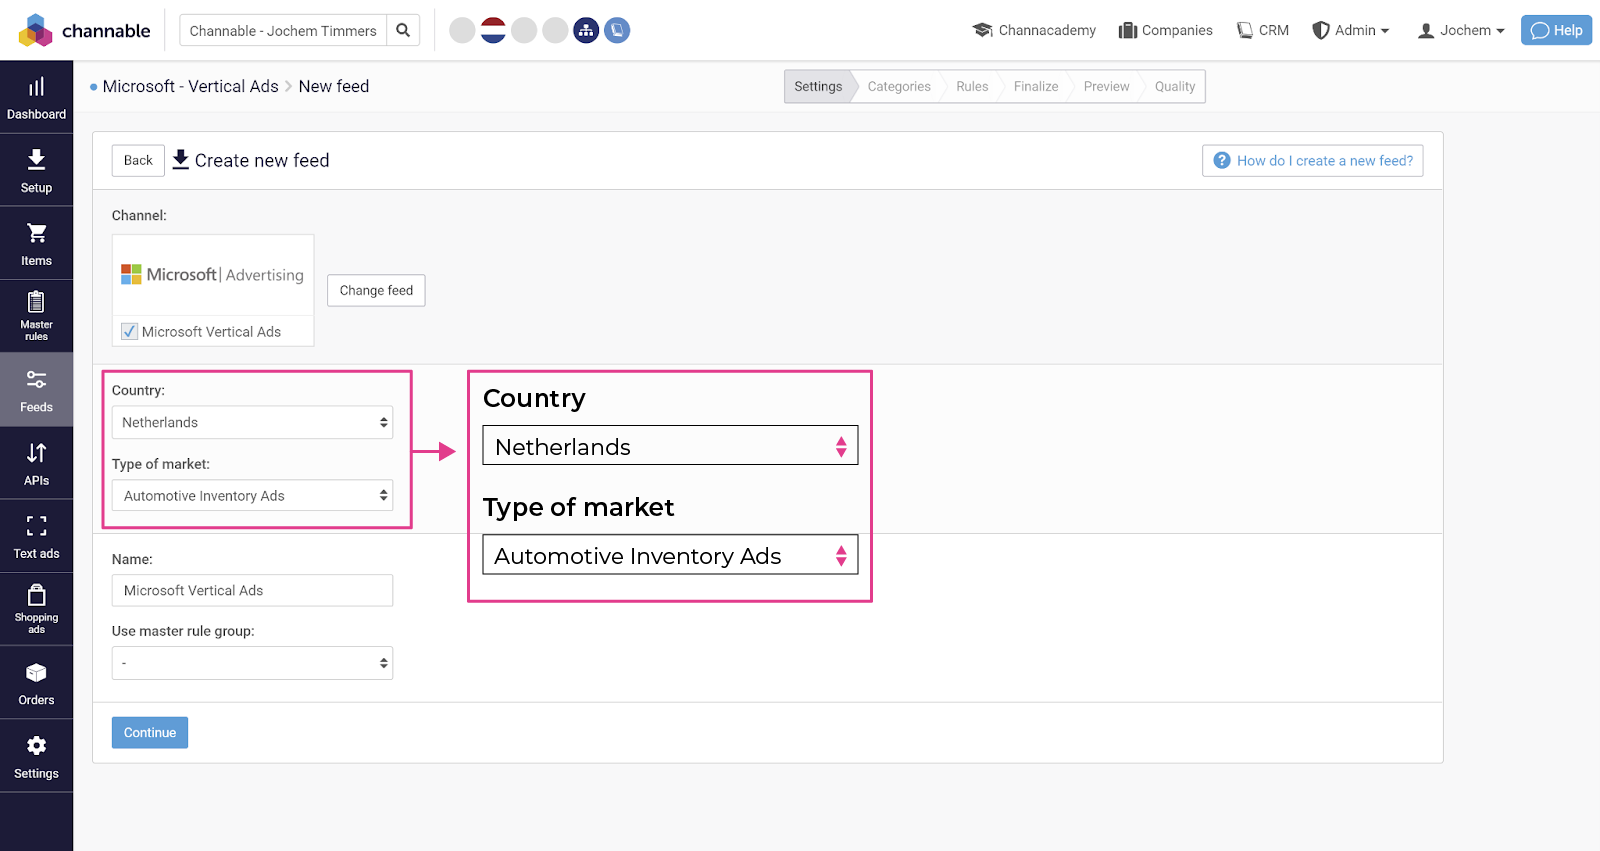Open Text ads in sidebar
Viewport: 1600px width, 851px height.
[x=36, y=537]
